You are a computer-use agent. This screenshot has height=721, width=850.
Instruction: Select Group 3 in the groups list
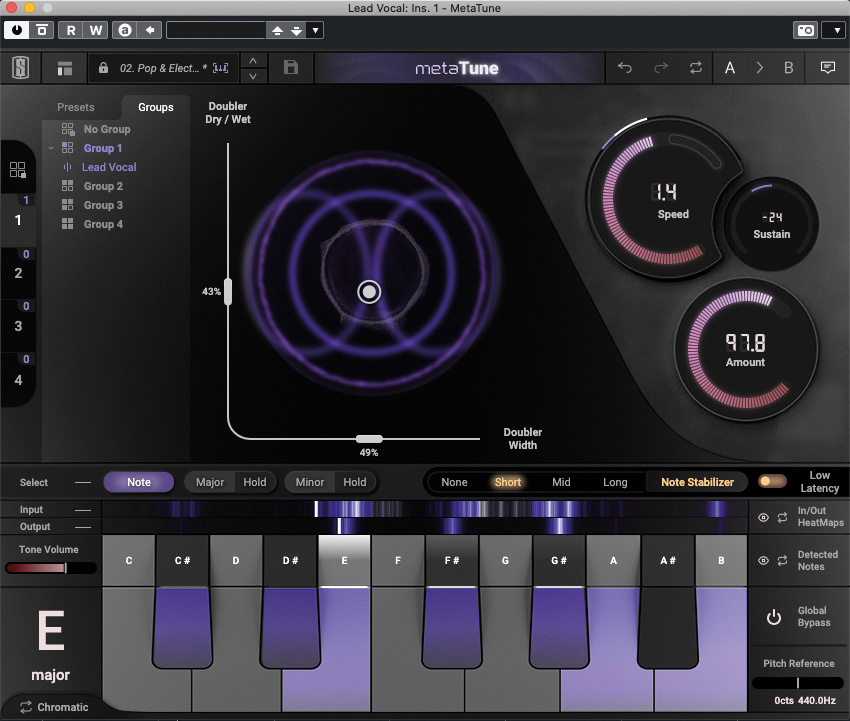click(103, 205)
